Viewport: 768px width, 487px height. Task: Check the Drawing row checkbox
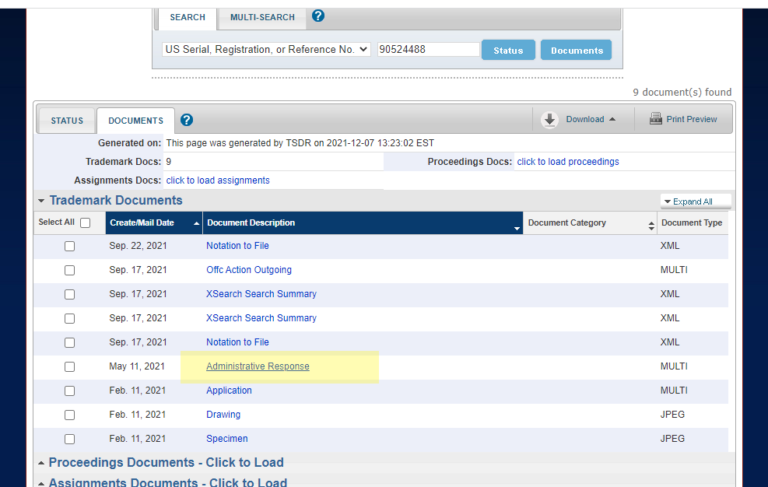coord(70,415)
